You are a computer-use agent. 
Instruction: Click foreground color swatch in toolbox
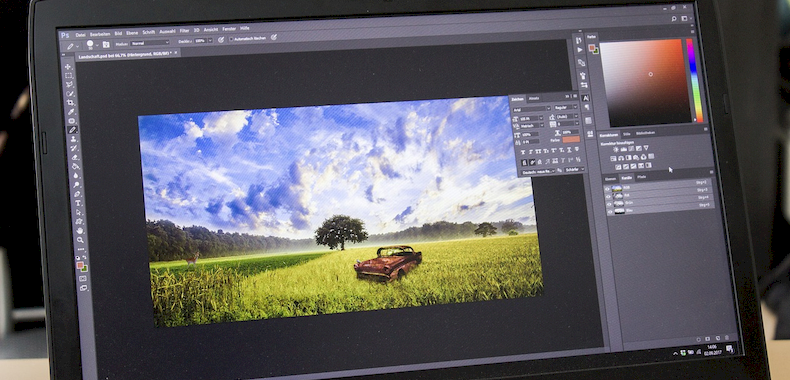[80, 265]
